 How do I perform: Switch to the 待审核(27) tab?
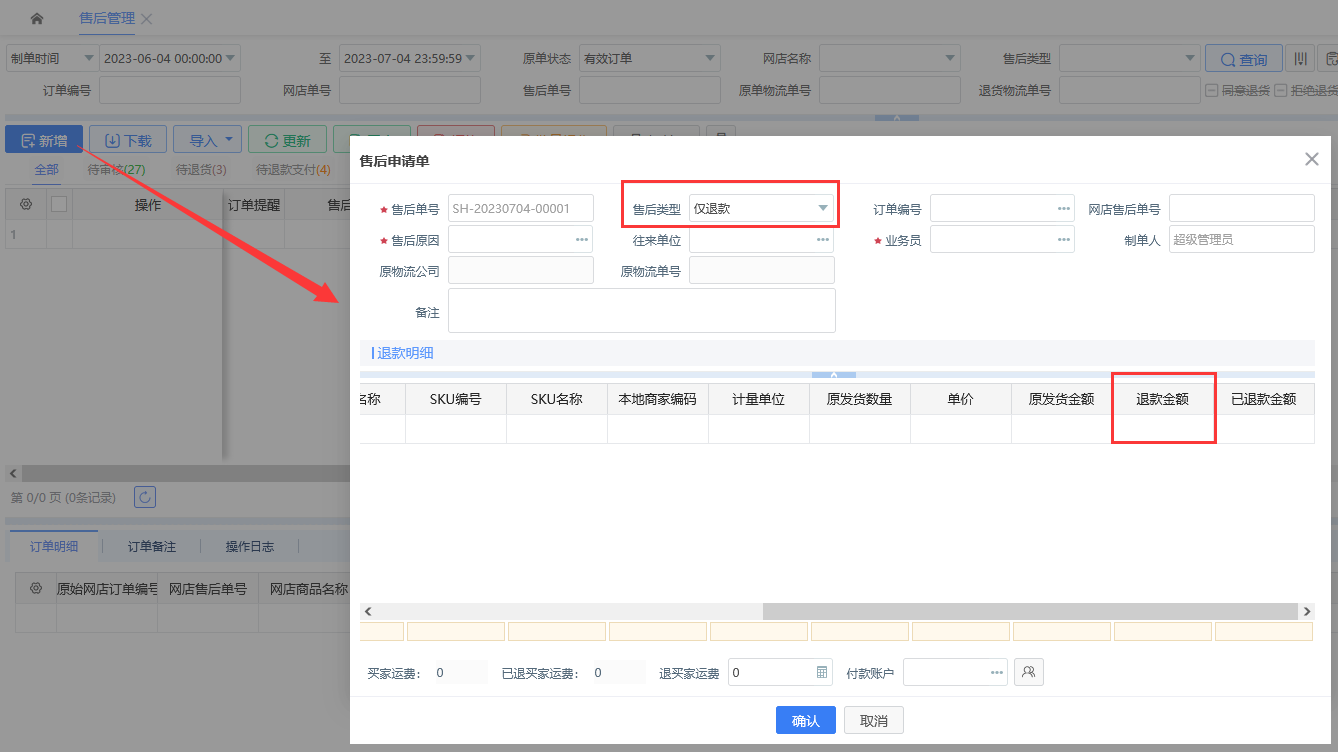117,170
